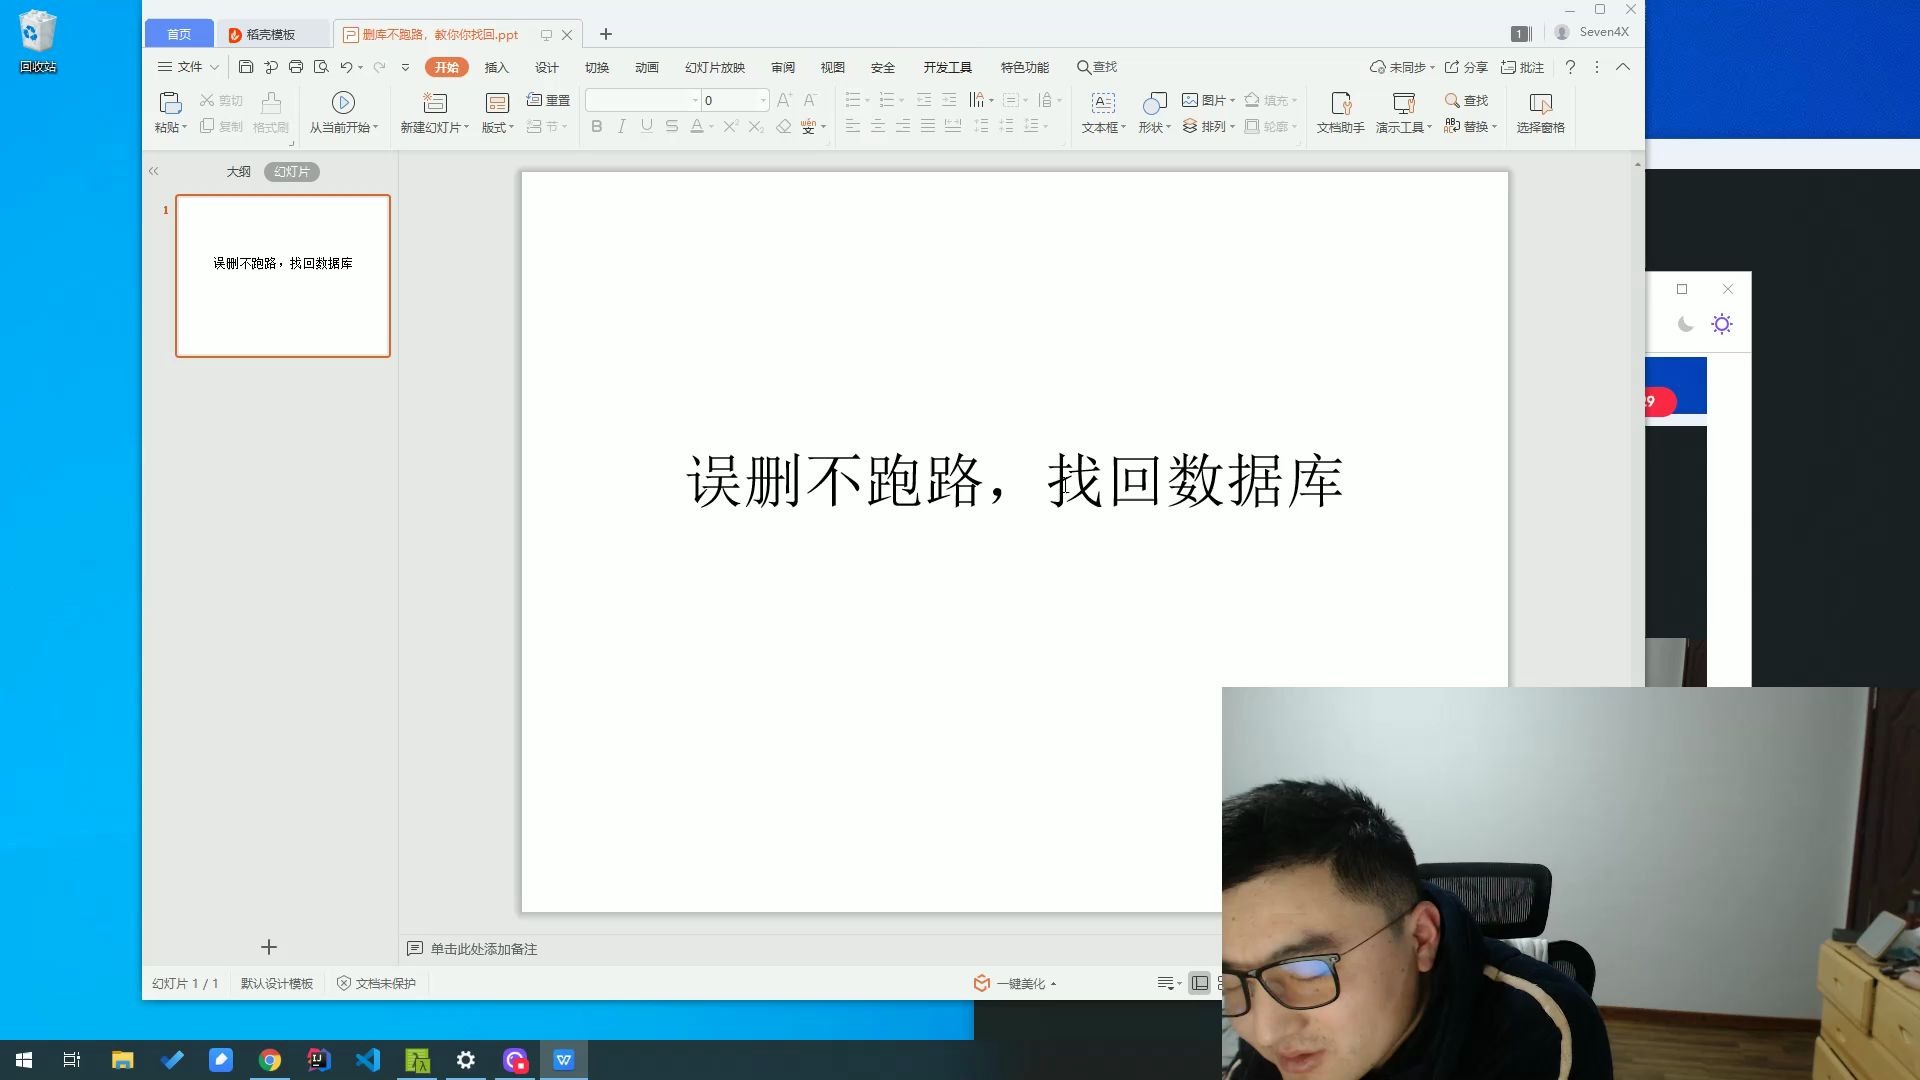This screenshot has height=1080, width=1920.
Task: Expand the font name dropdown
Action: (695, 100)
